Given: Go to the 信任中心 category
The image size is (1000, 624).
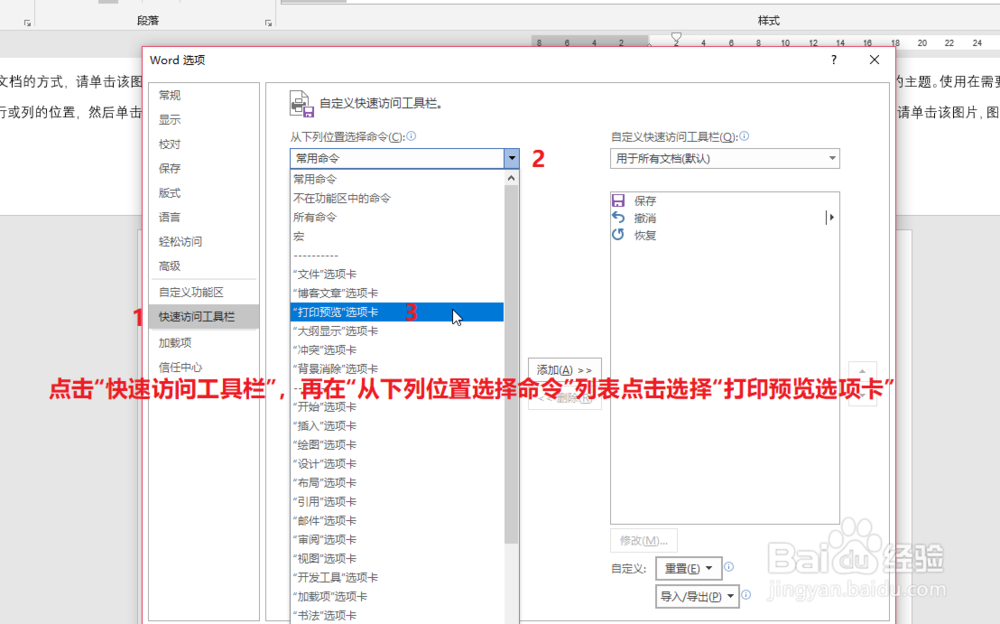Looking at the screenshot, I should [x=203, y=367].
